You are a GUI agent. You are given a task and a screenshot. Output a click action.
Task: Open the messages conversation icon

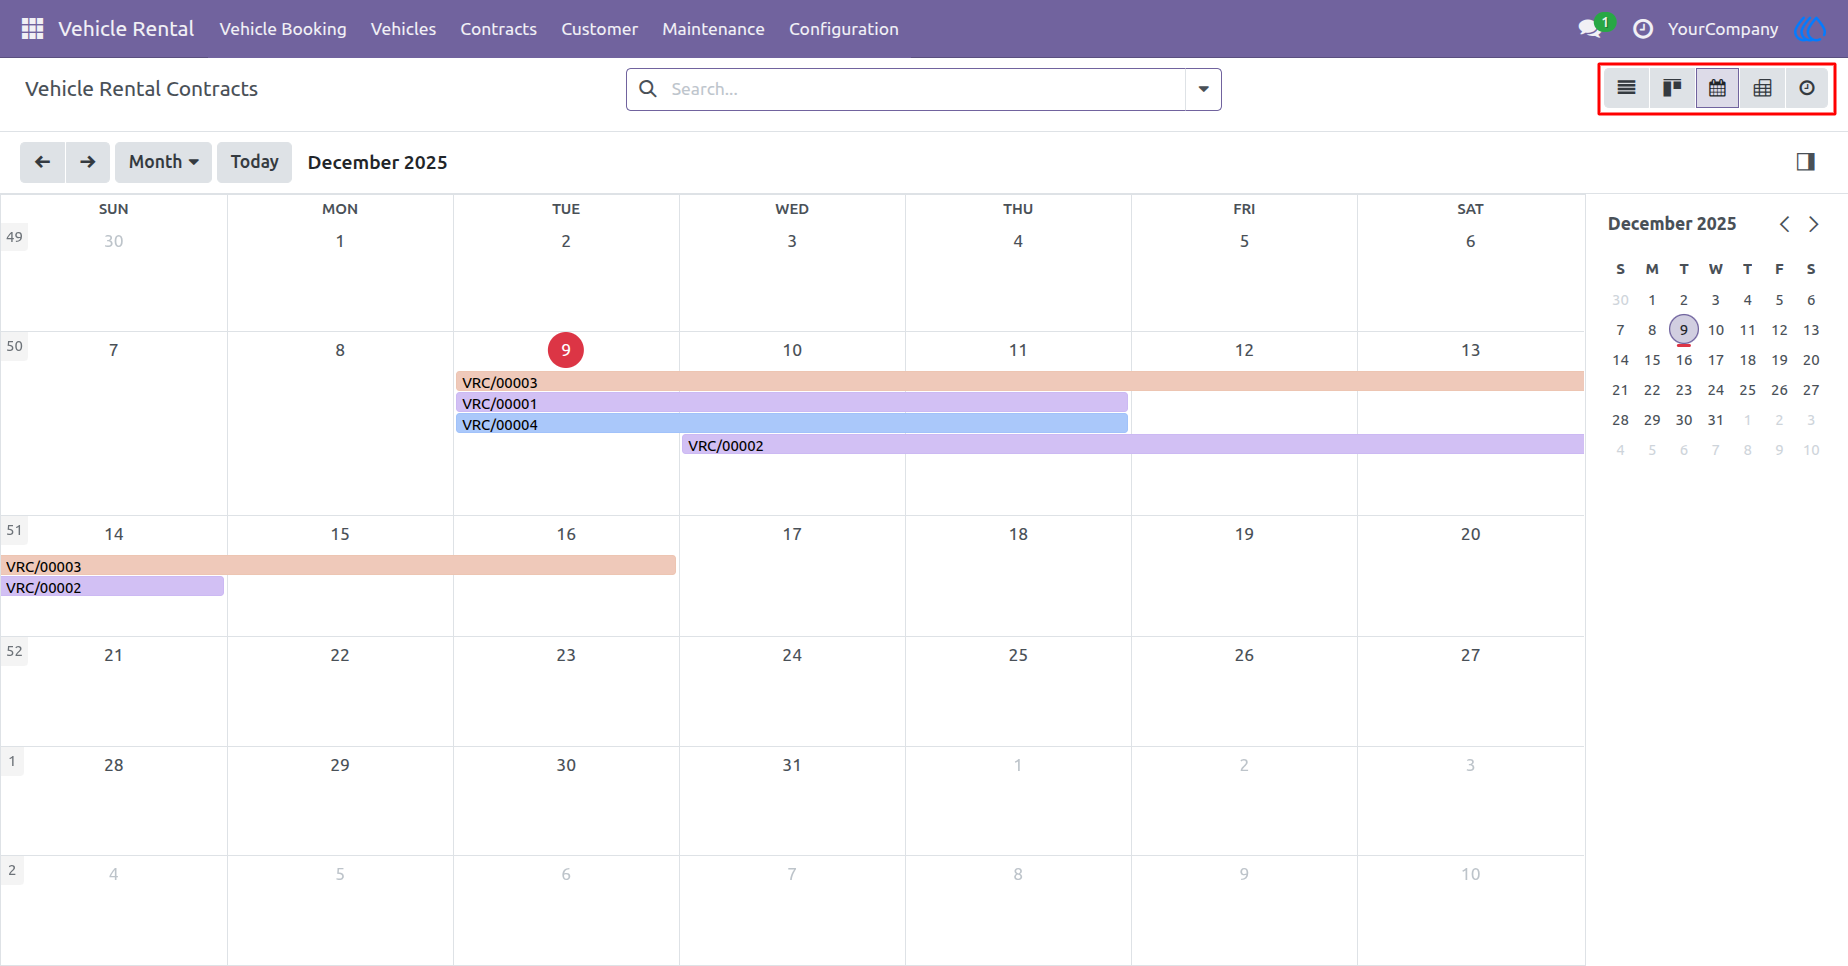(1590, 29)
